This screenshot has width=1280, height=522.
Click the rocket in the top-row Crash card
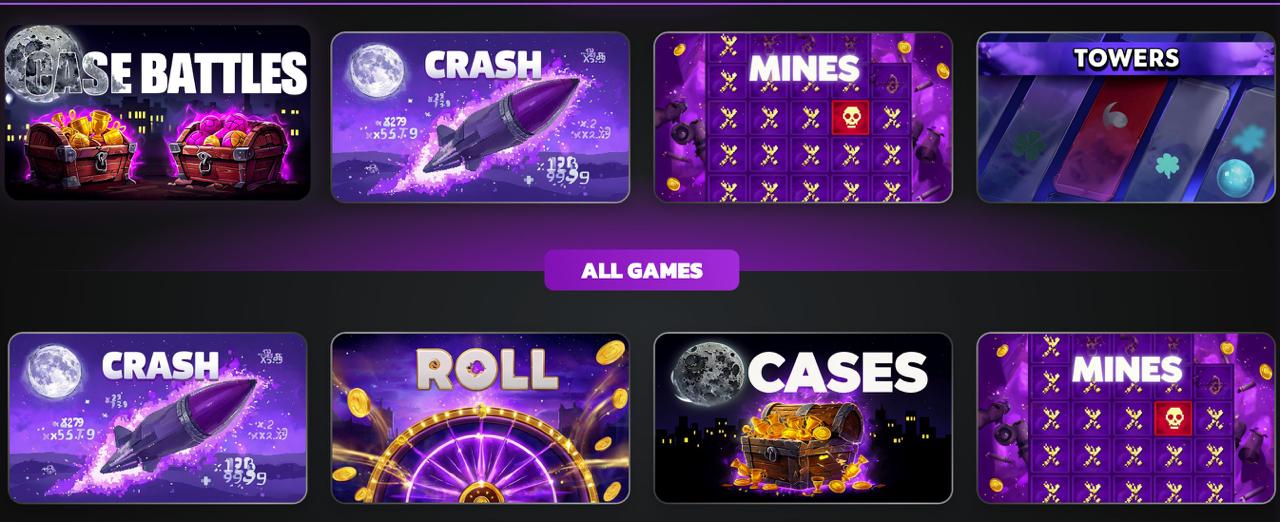click(500, 125)
